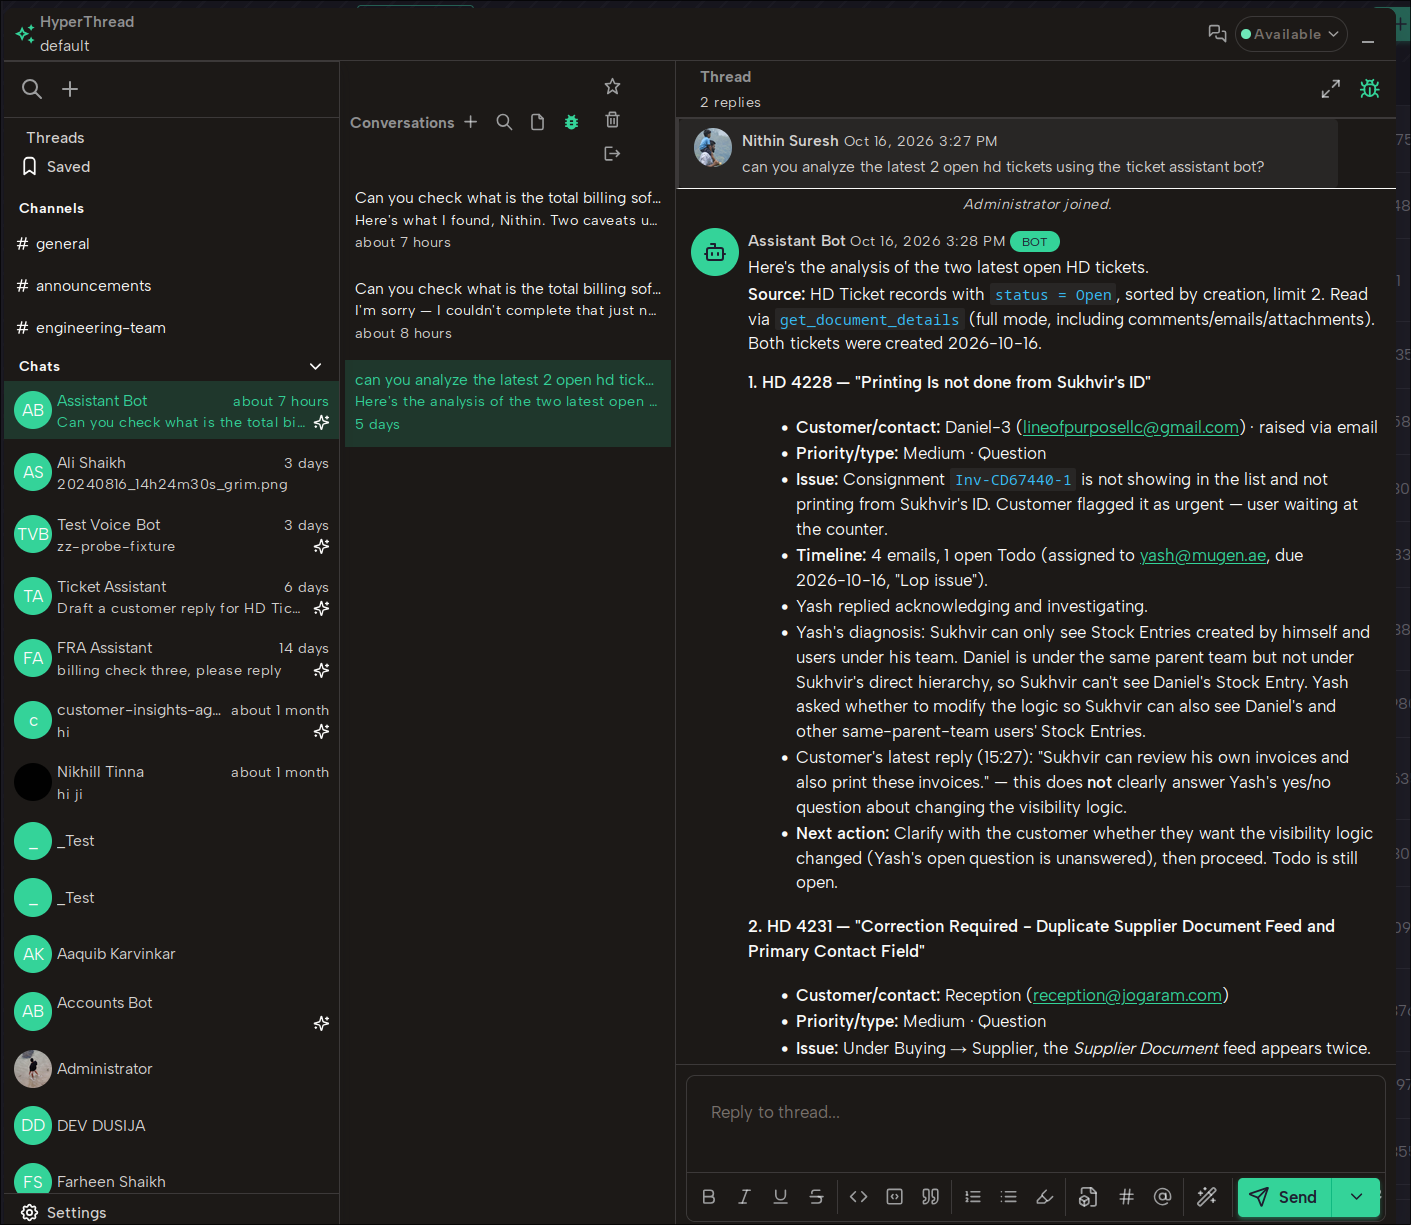The width and height of the screenshot is (1411, 1225).
Task: Click the eraser clear-formatting icon
Action: point(1045,1197)
